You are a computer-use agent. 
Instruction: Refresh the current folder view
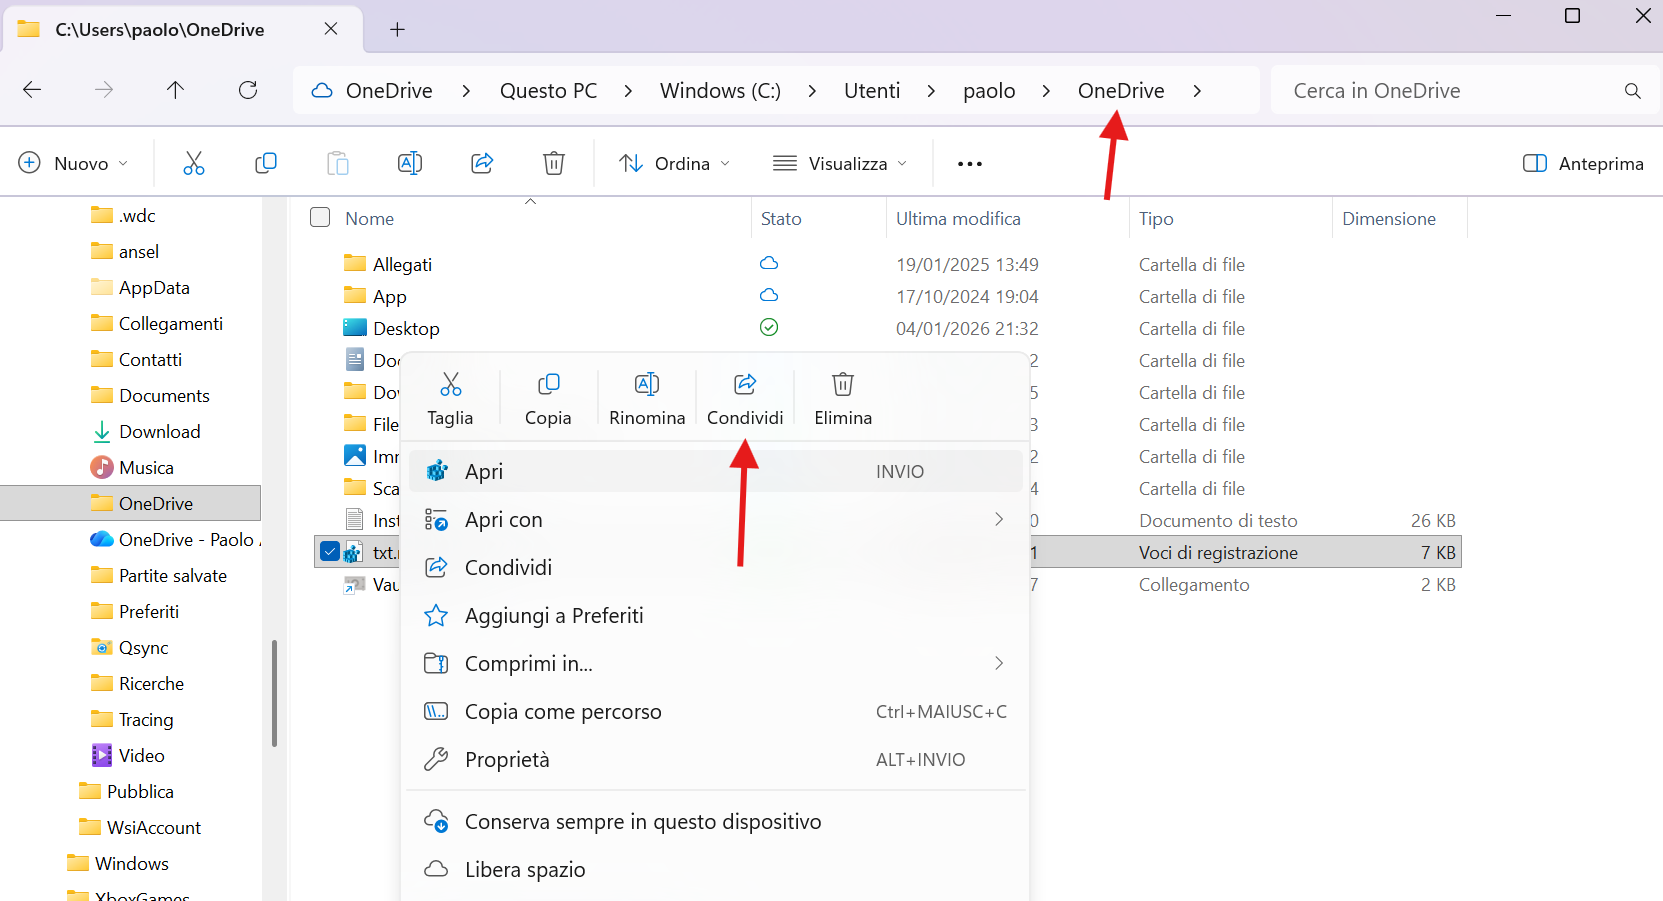248,90
